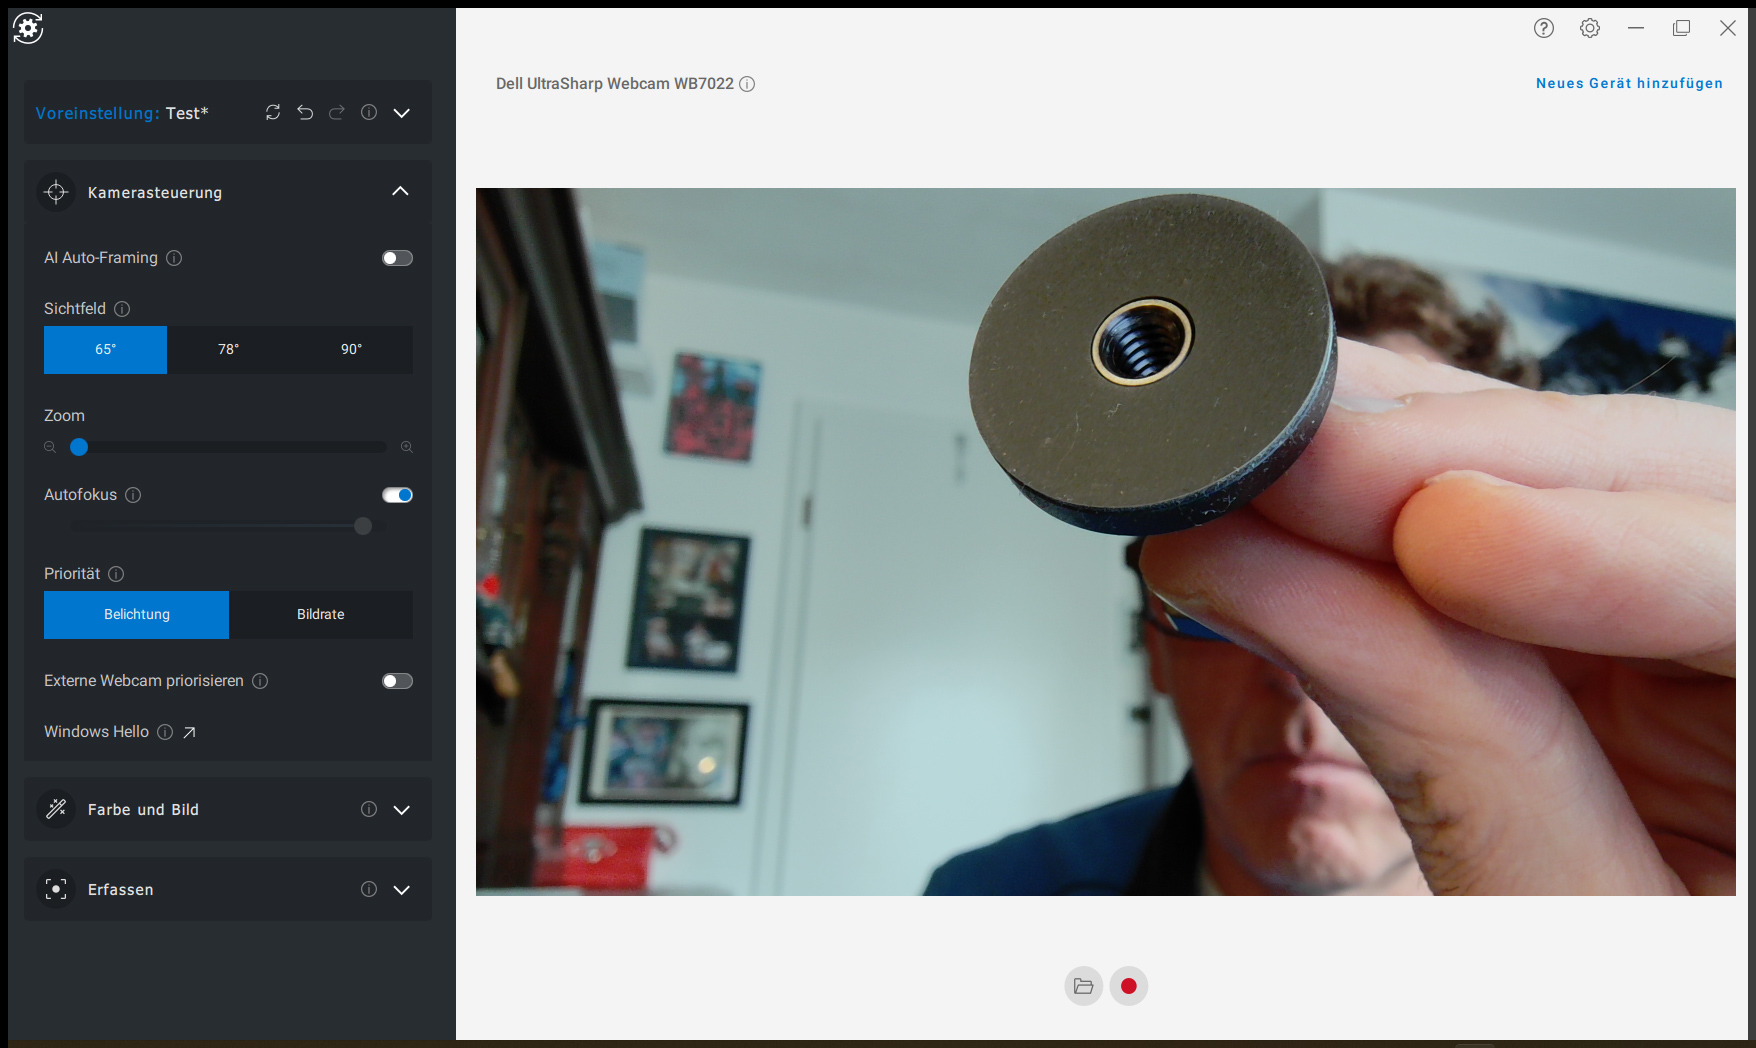Screen dimensions: 1756x1048
Task: Click the Farbe und Bild wand icon
Action: tap(56, 809)
